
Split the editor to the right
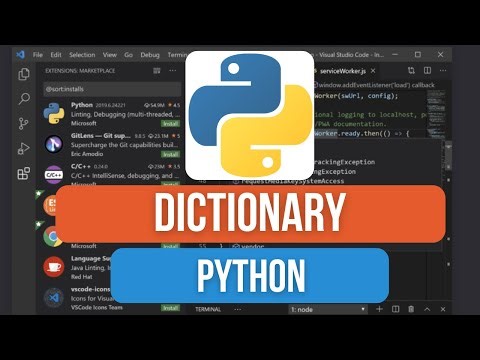(x=427, y=70)
